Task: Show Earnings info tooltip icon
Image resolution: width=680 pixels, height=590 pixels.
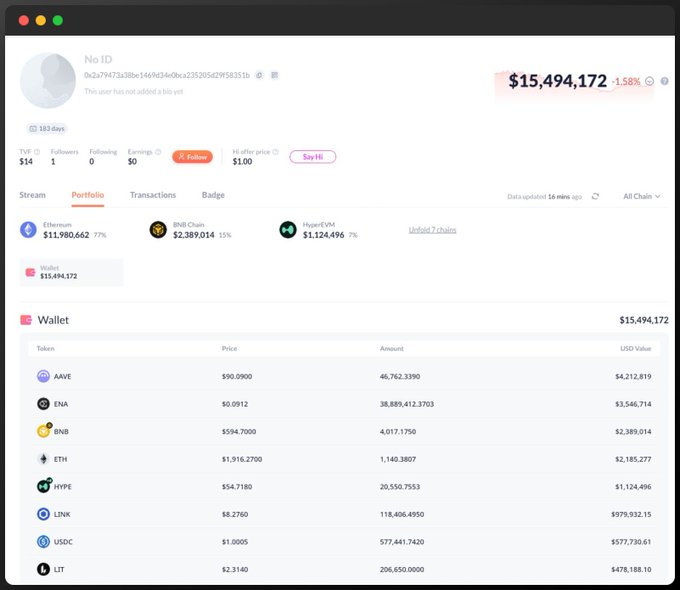Action: [x=158, y=152]
